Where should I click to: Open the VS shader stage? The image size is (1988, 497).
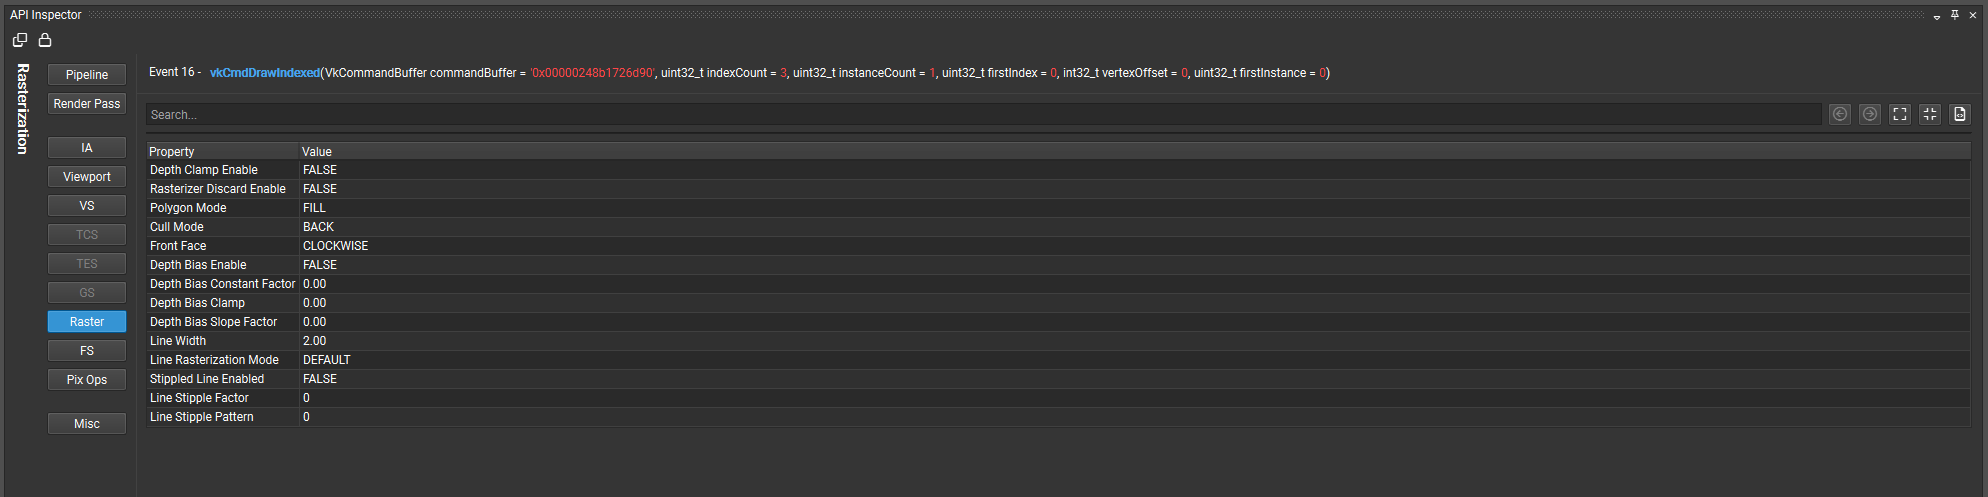click(x=87, y=206)
